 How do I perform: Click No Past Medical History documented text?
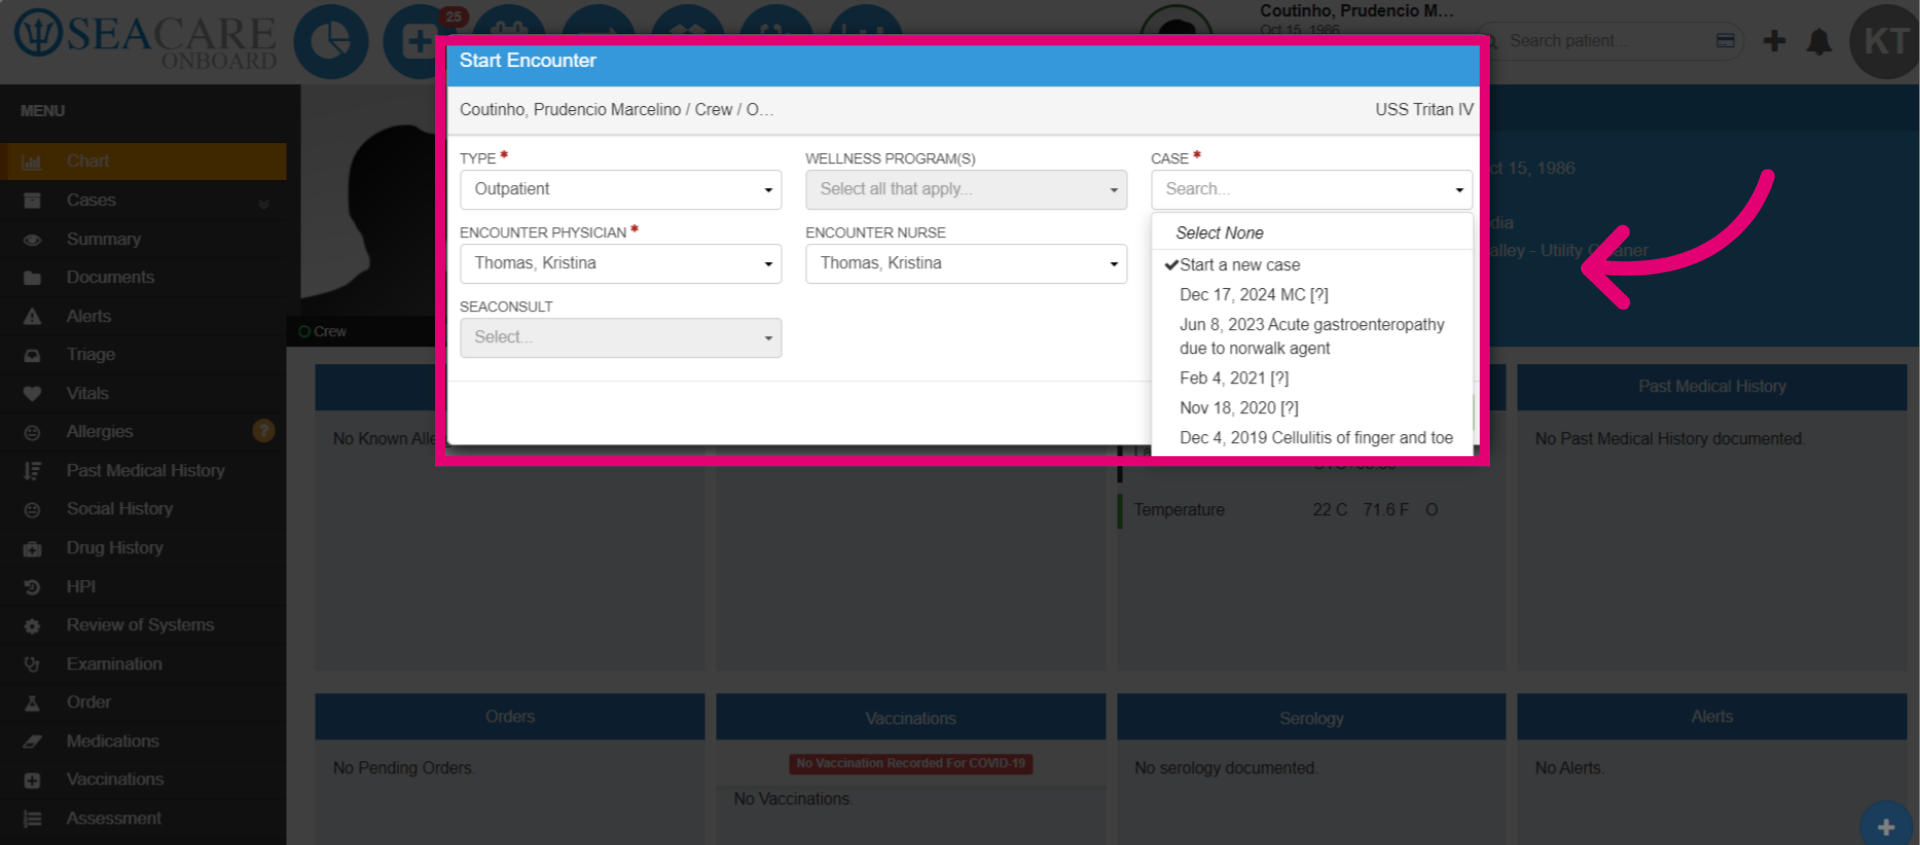pyautogui.click(x=1670, y=439)
